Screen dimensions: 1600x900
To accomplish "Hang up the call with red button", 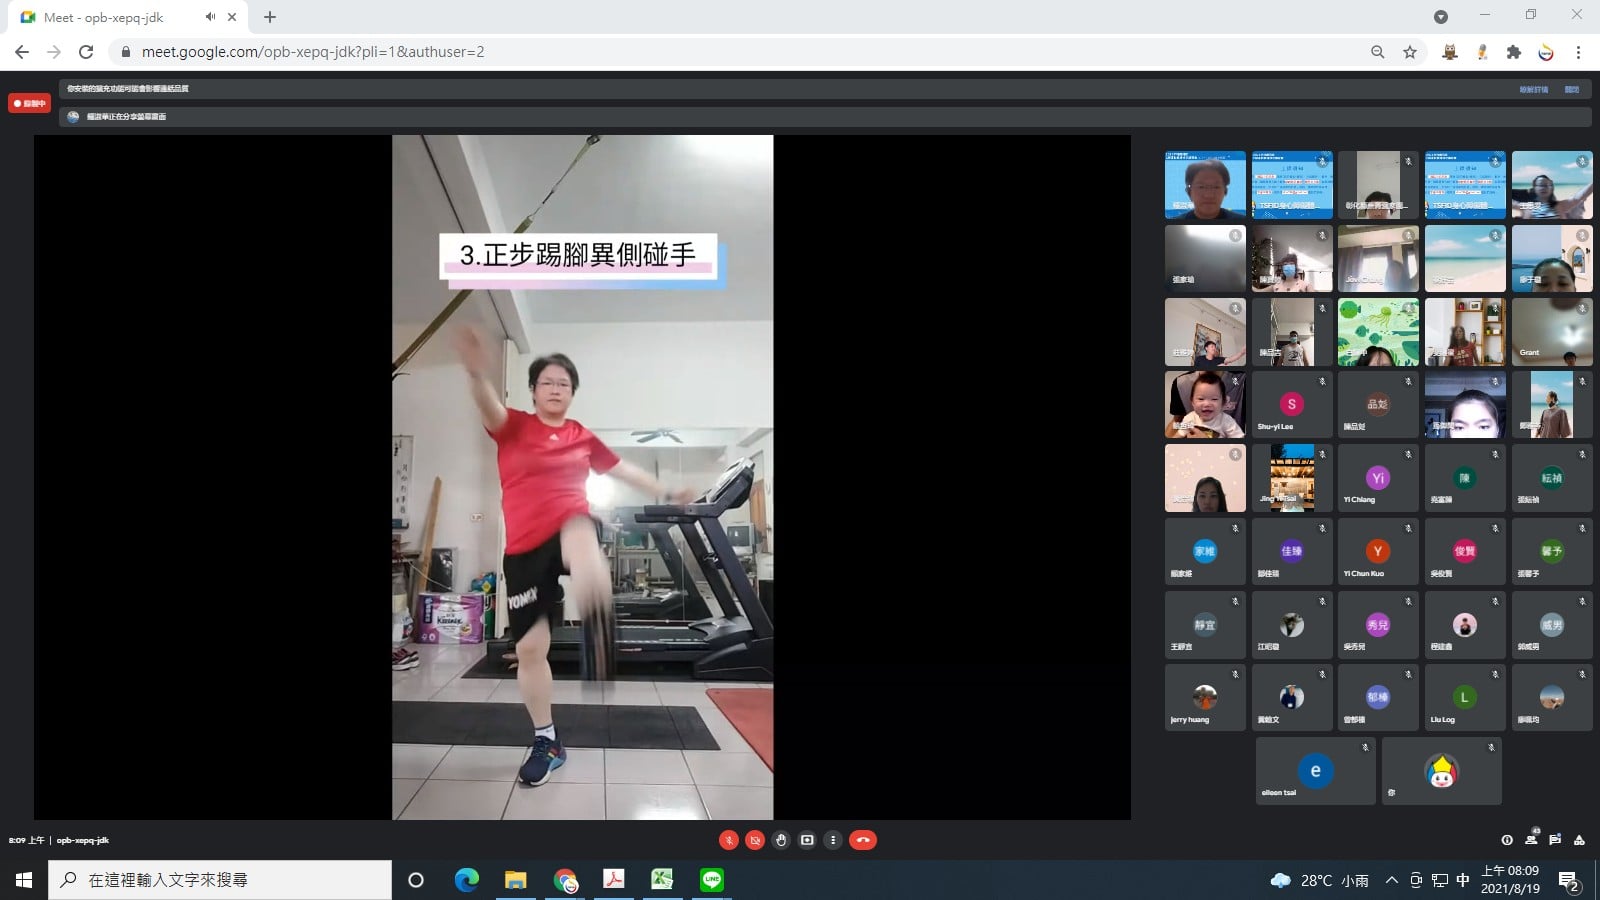I will coord(863,840).
